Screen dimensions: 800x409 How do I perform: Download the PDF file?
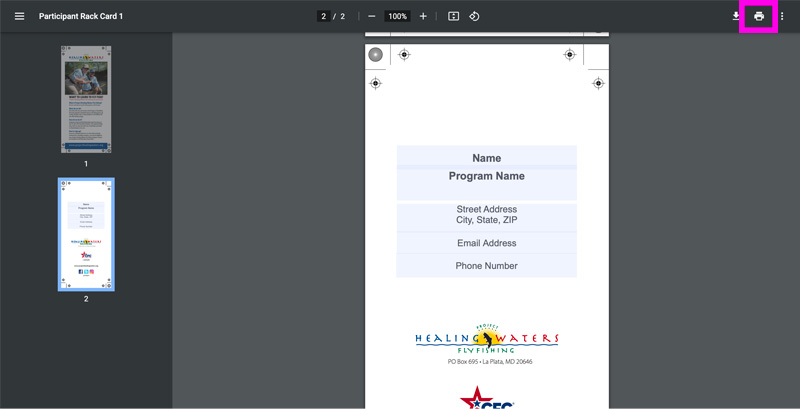click(x=736, y=16)
